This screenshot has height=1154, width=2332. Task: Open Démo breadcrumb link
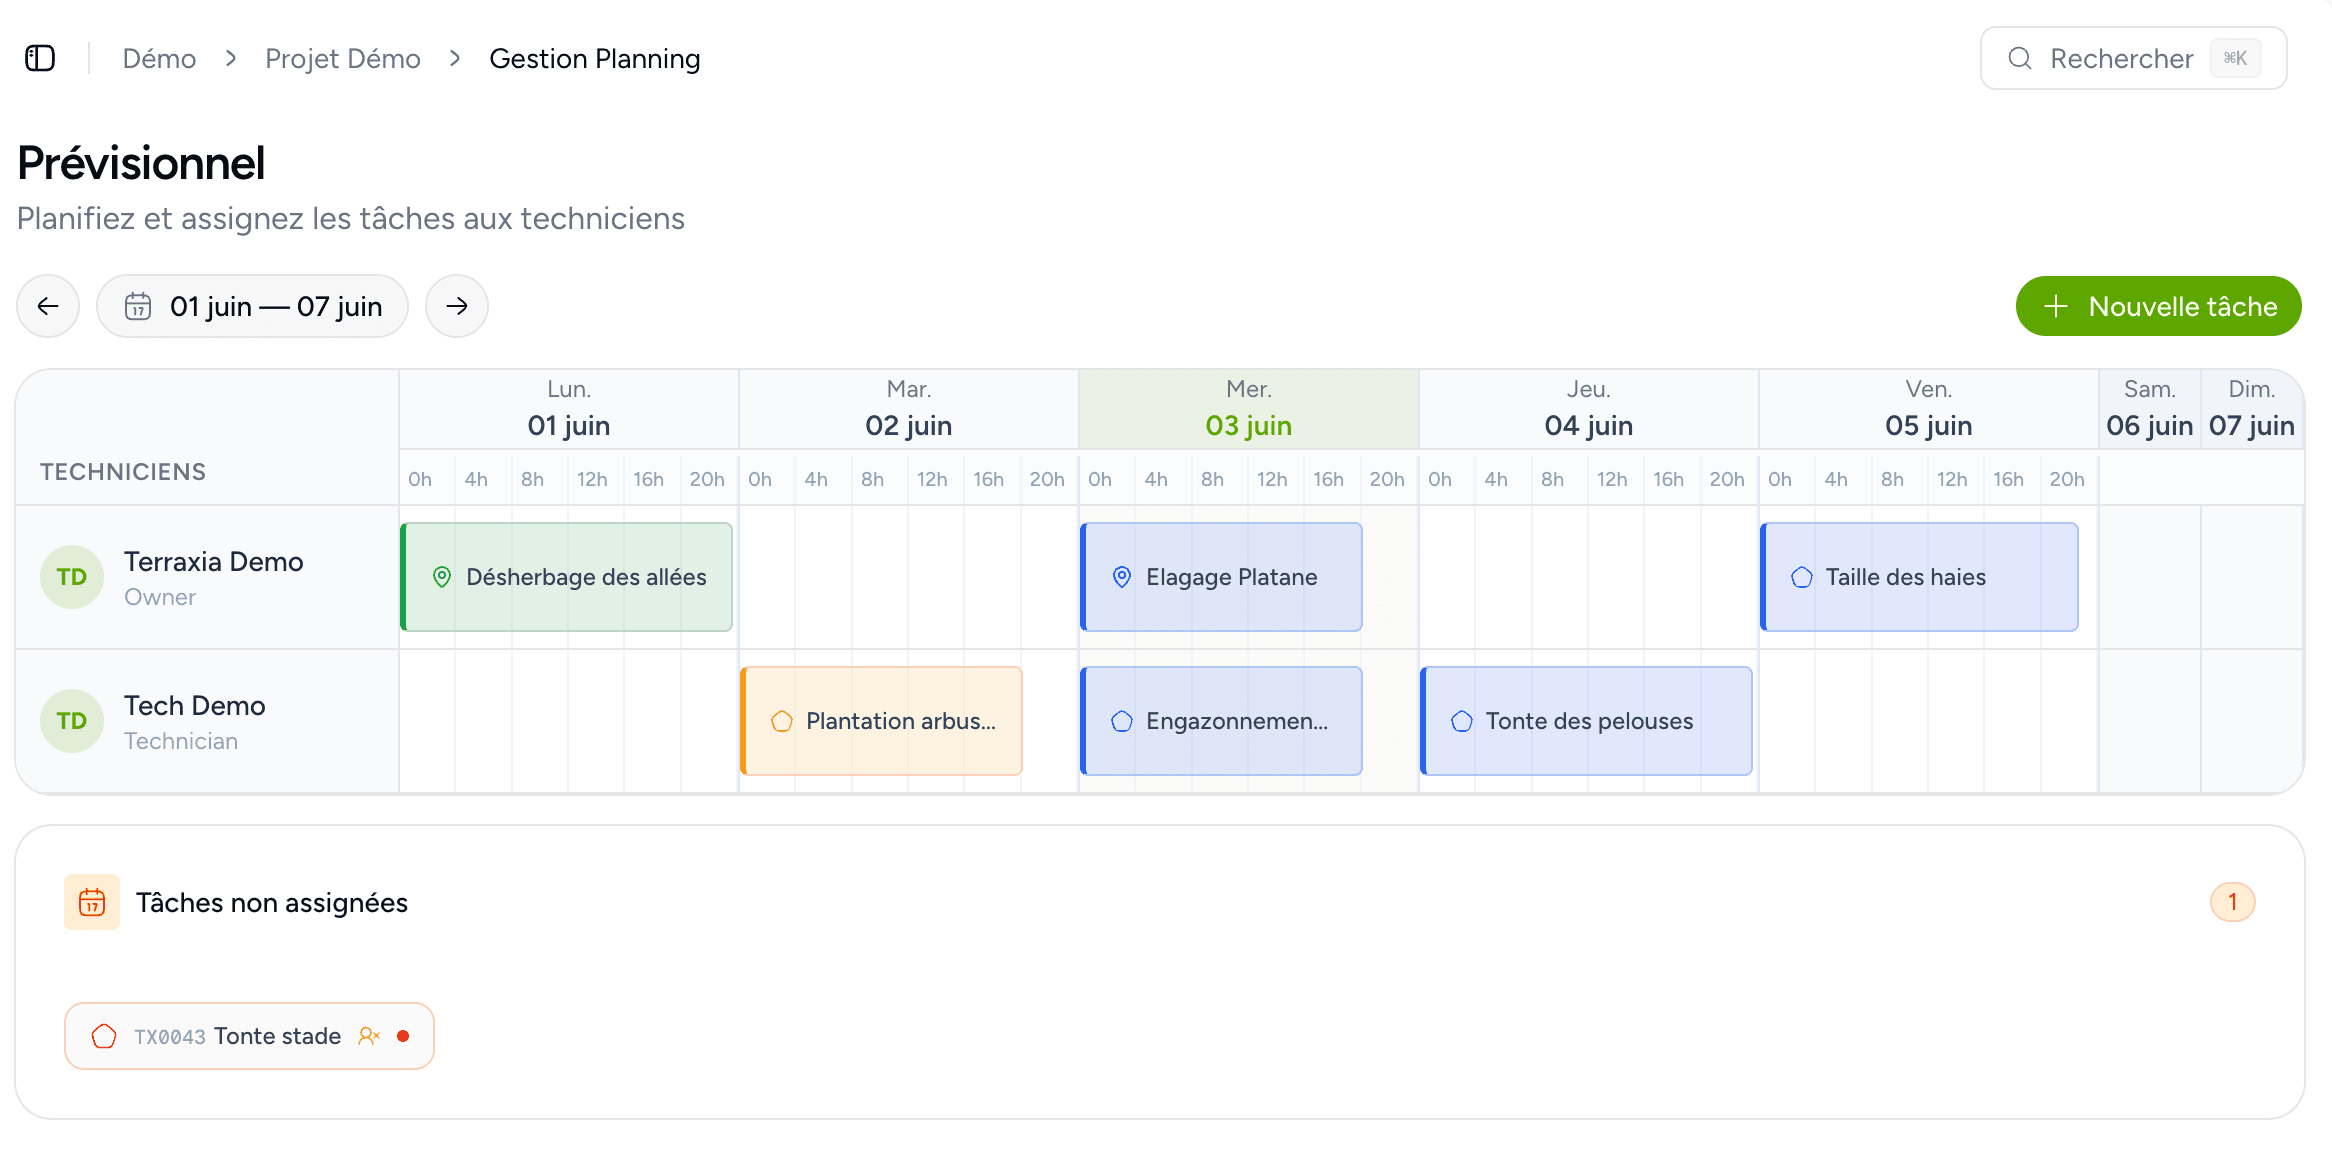(159, 59)
